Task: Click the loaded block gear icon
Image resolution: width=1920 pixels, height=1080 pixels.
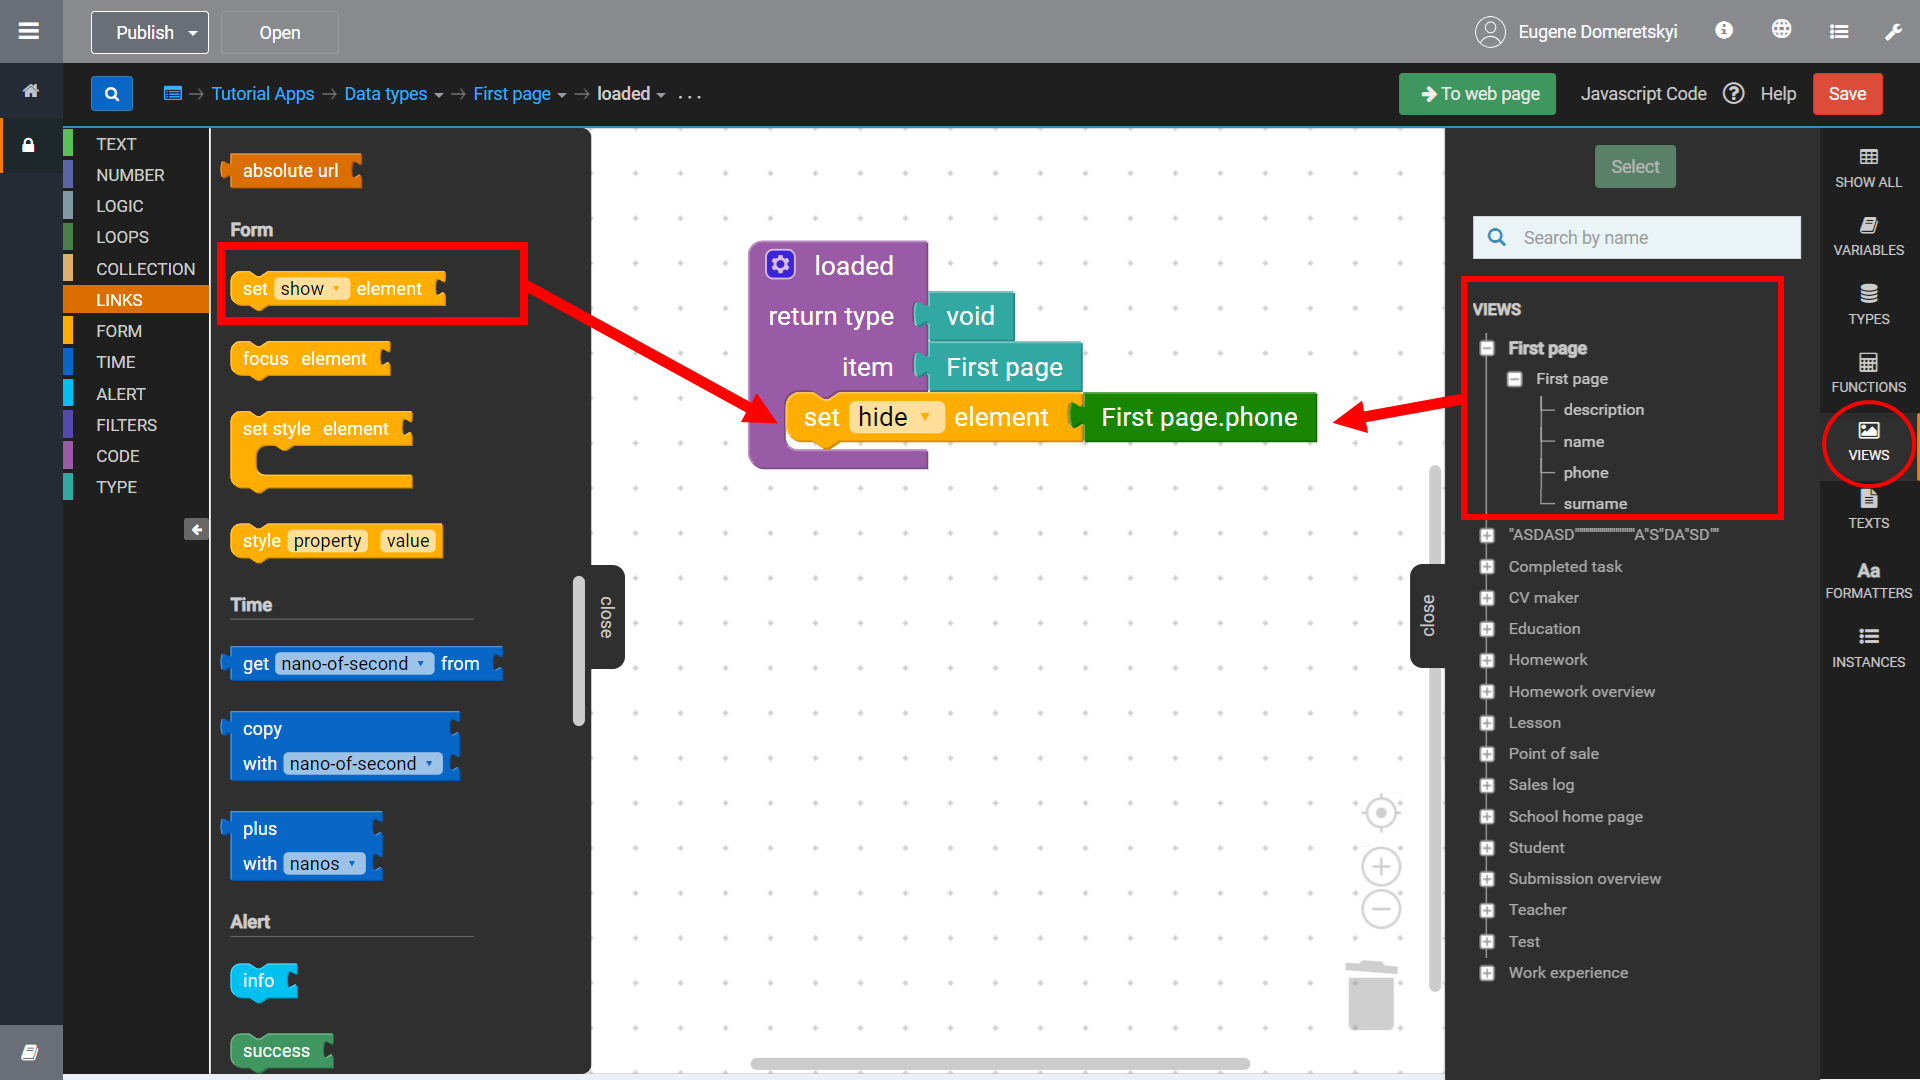Action: click(x=781, y=265)
